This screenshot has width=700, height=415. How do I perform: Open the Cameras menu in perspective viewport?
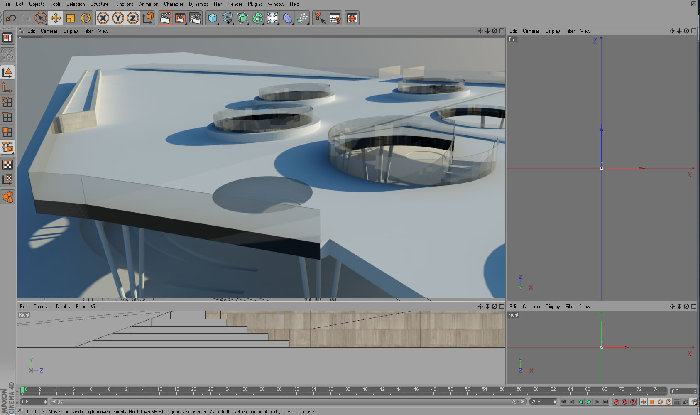[49, 31]
